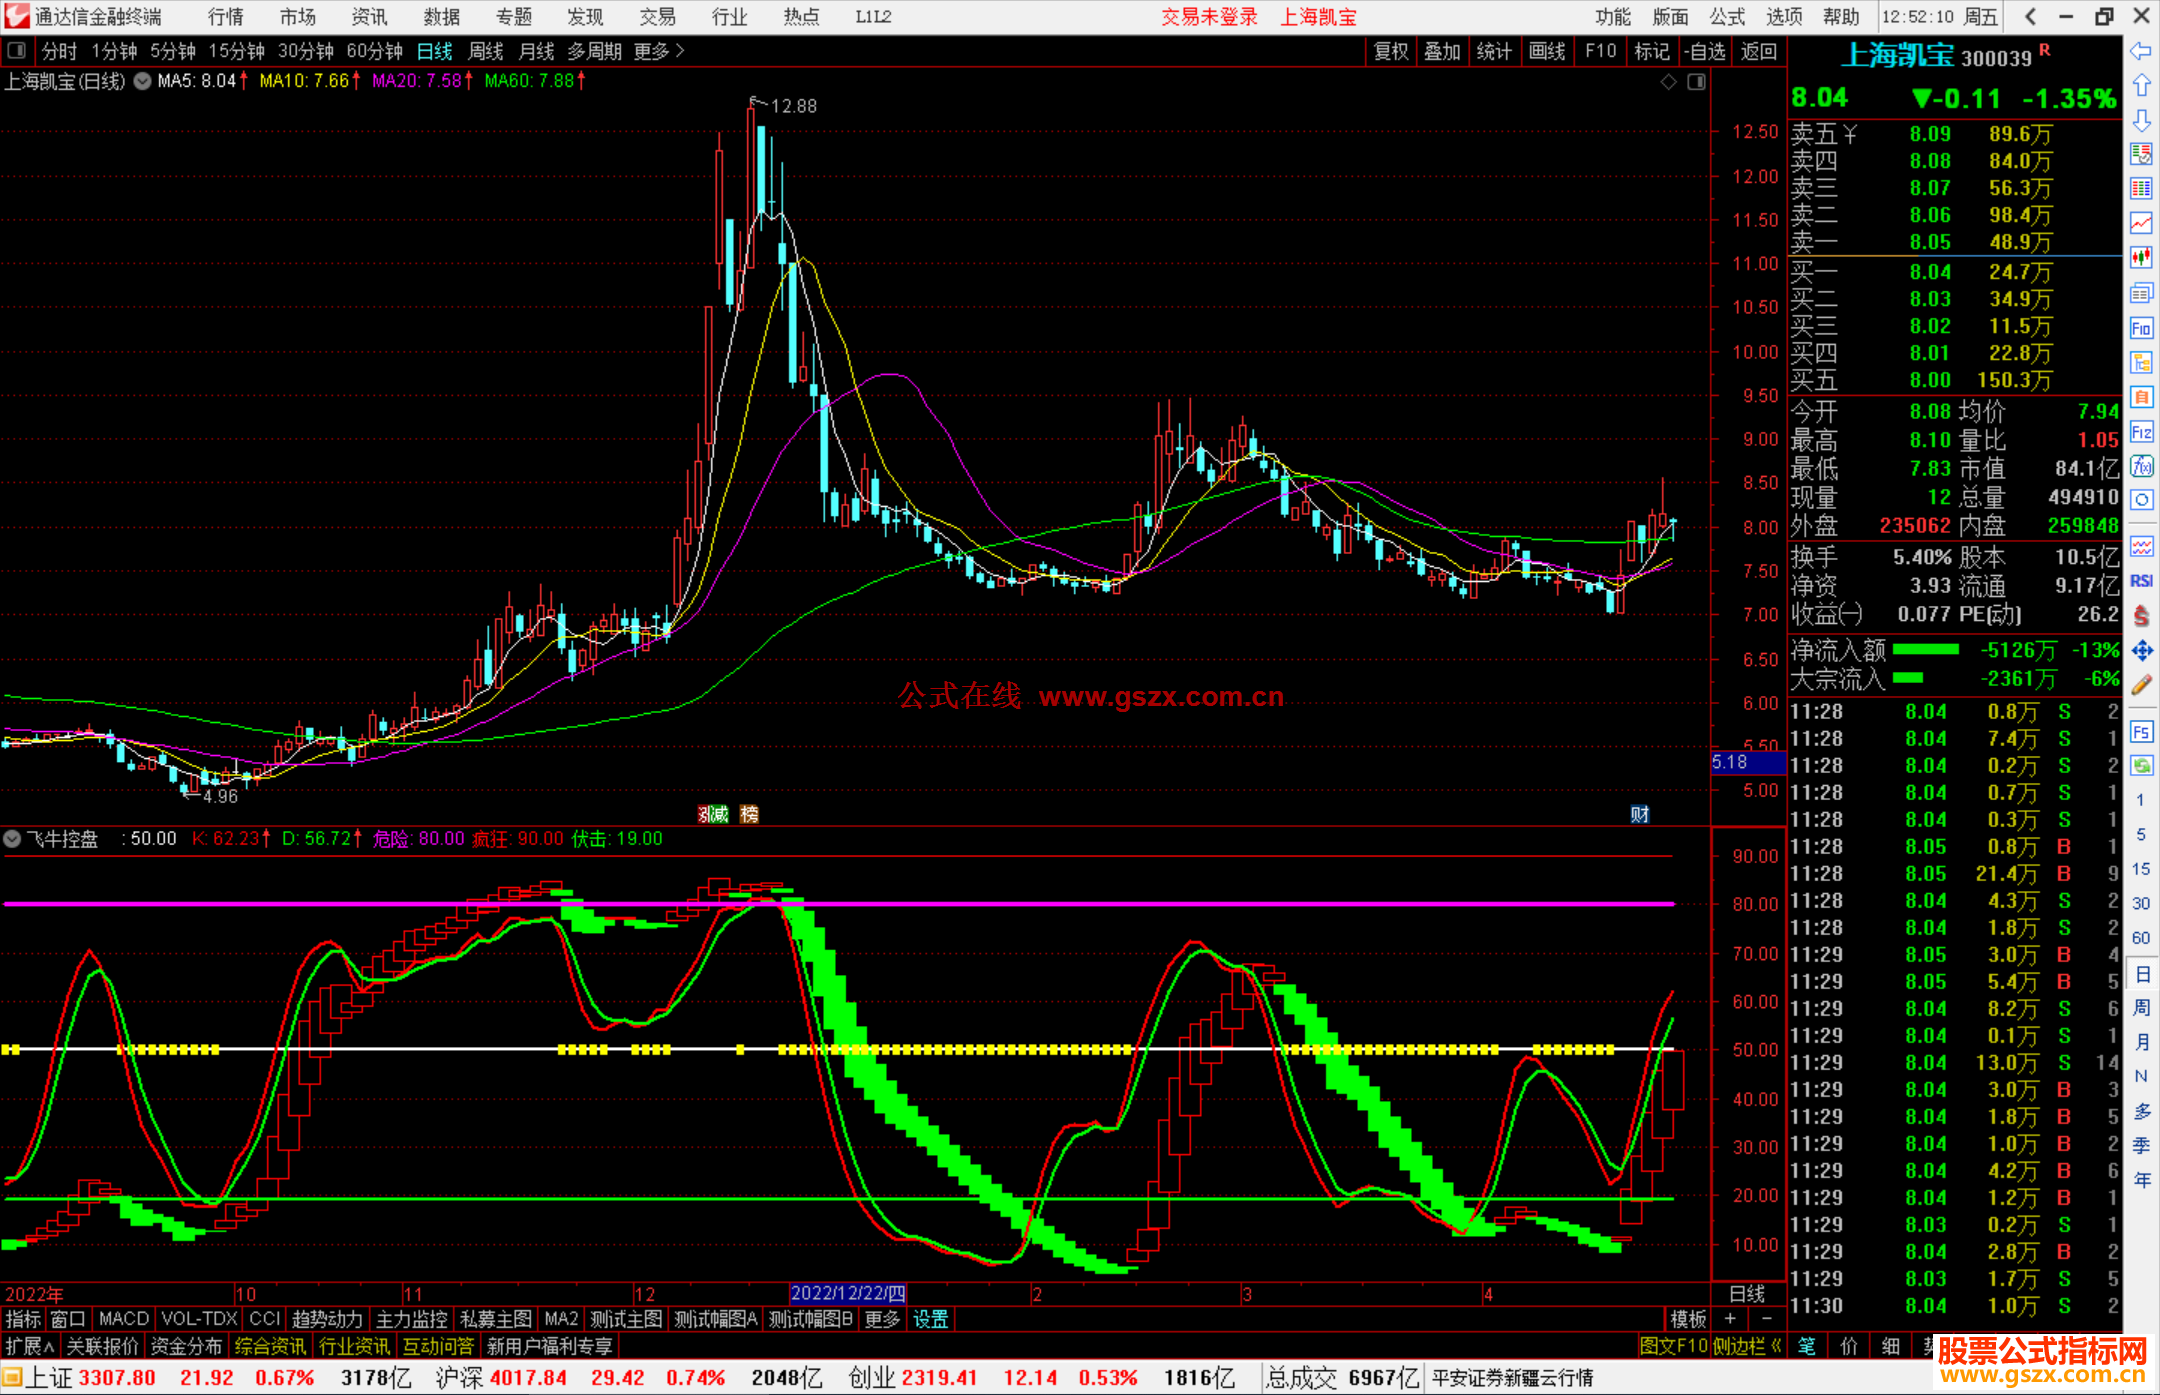Click the 复权 button
Viewport: 2160px width, 1395px height.
pyautogui.click(x=1391, y=51)
